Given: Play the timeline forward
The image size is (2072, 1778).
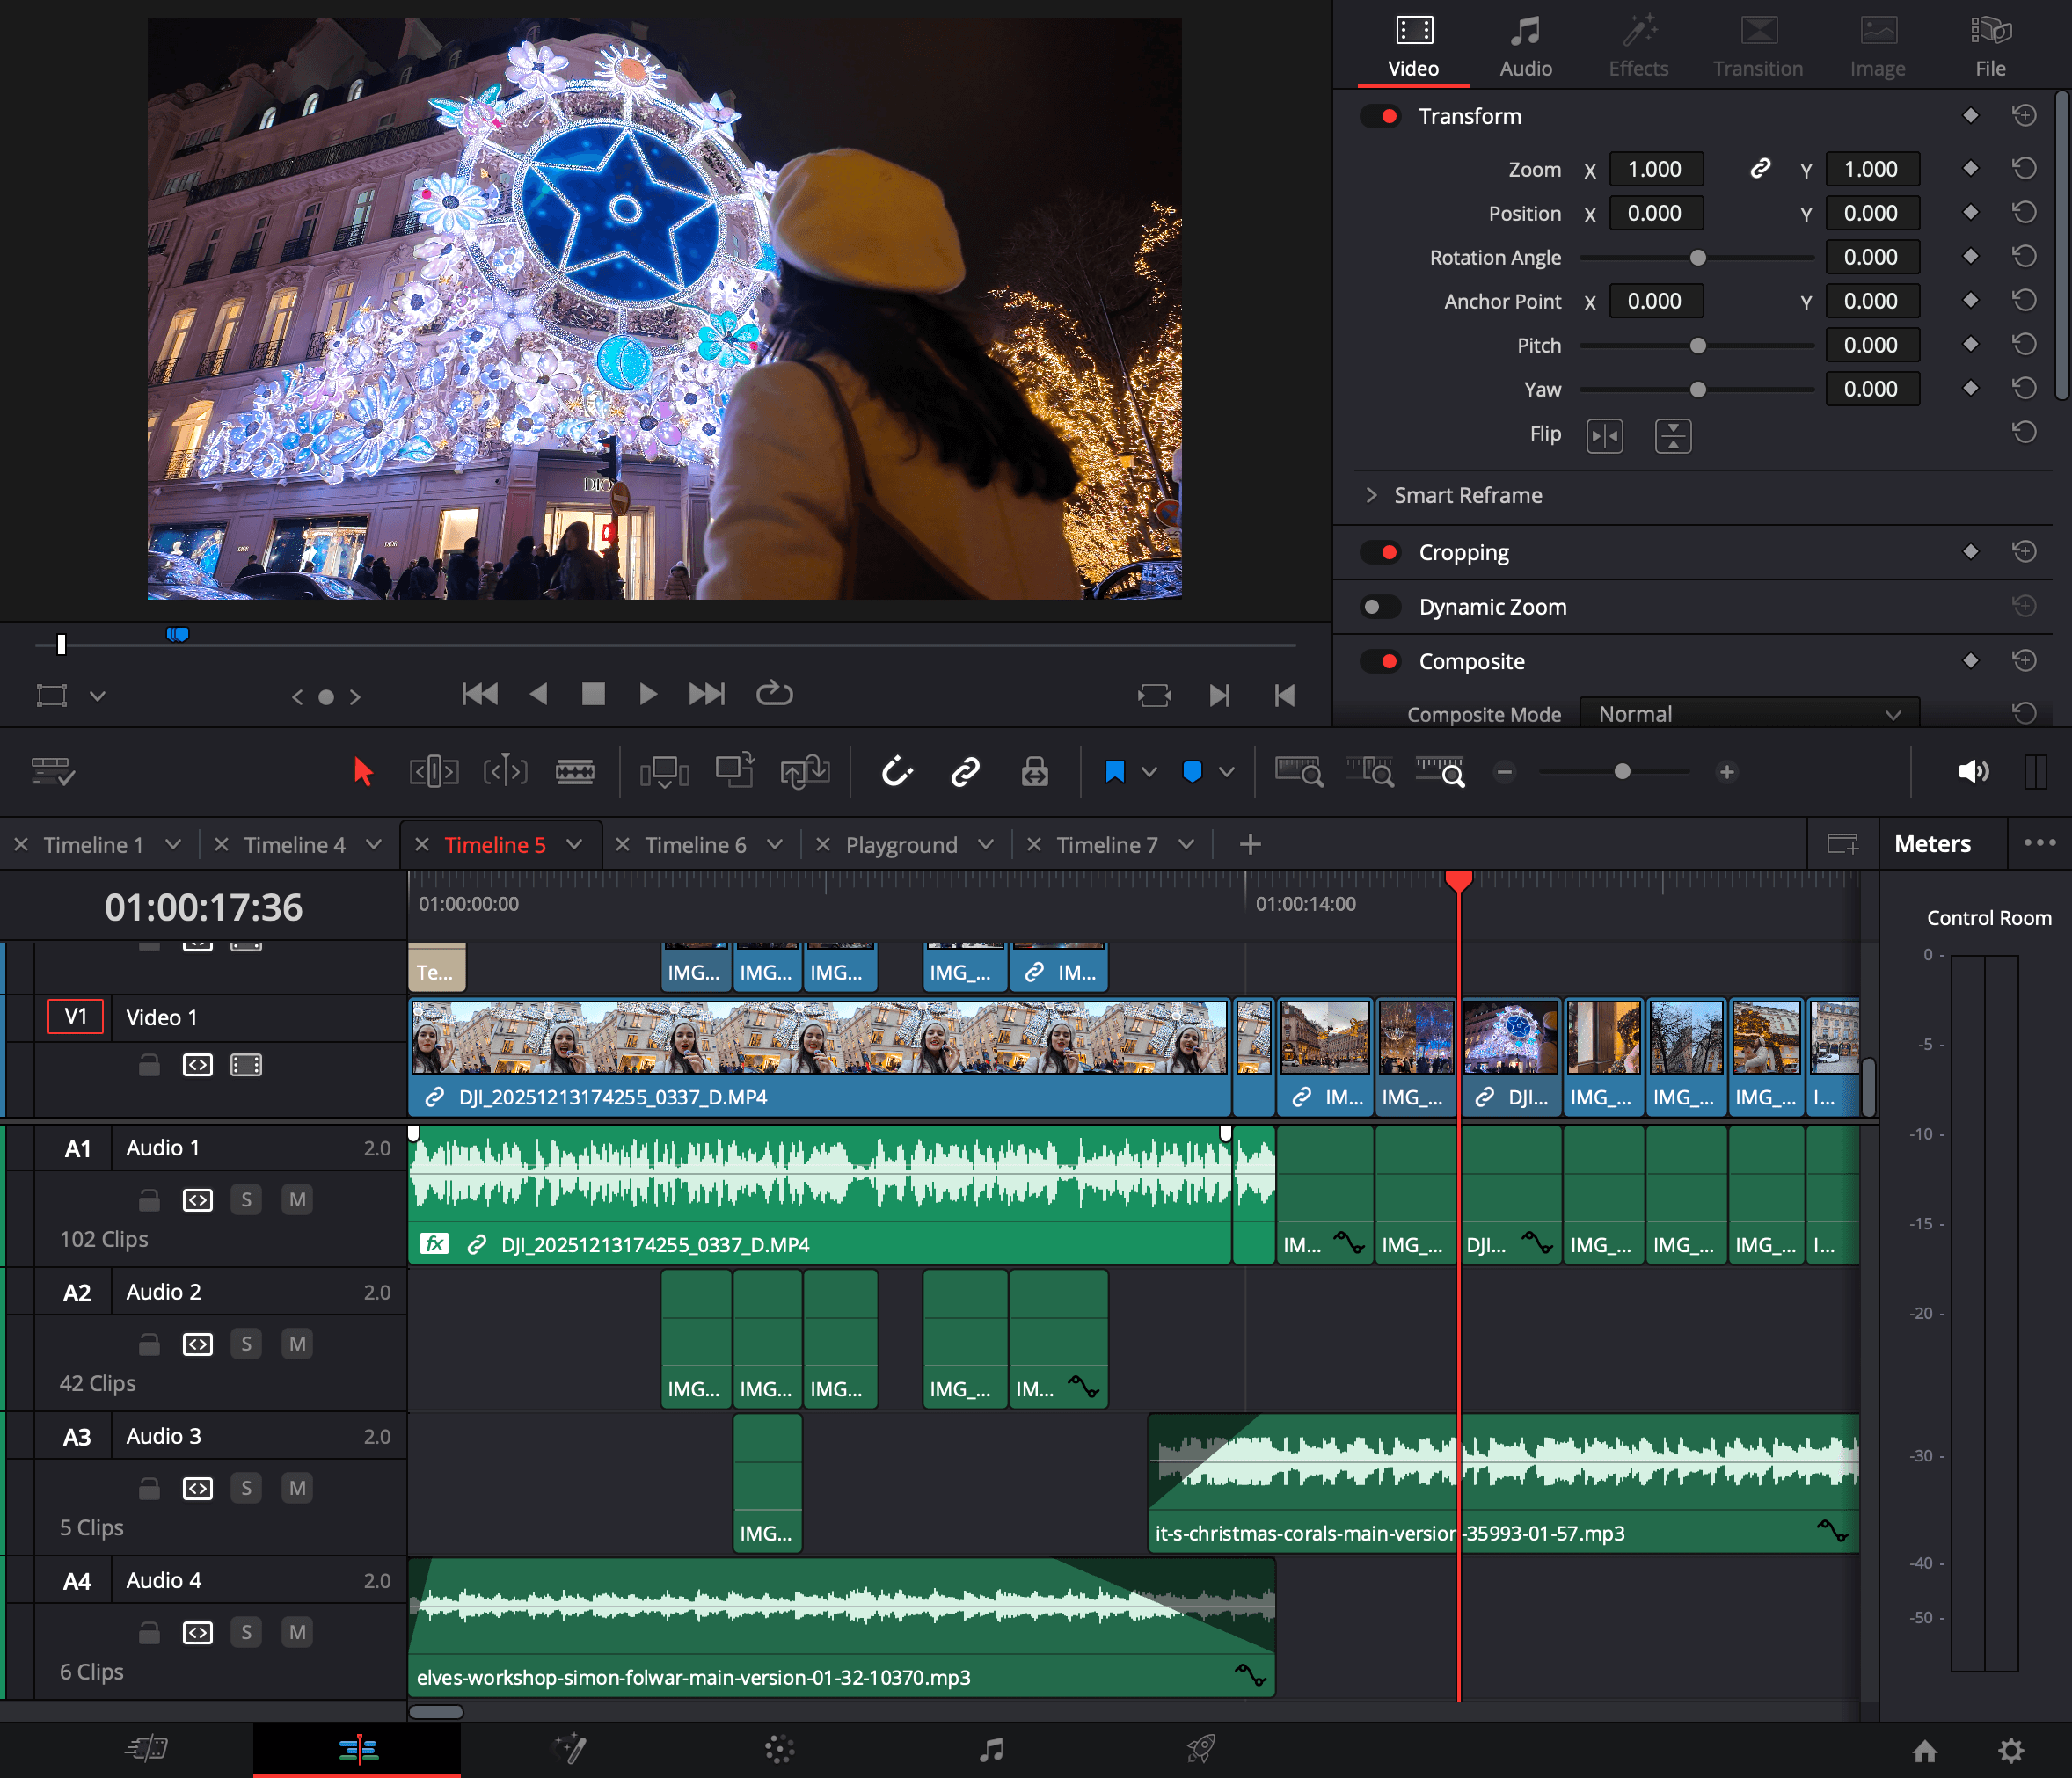Looking at the screenshot, I should click(648, 694).
